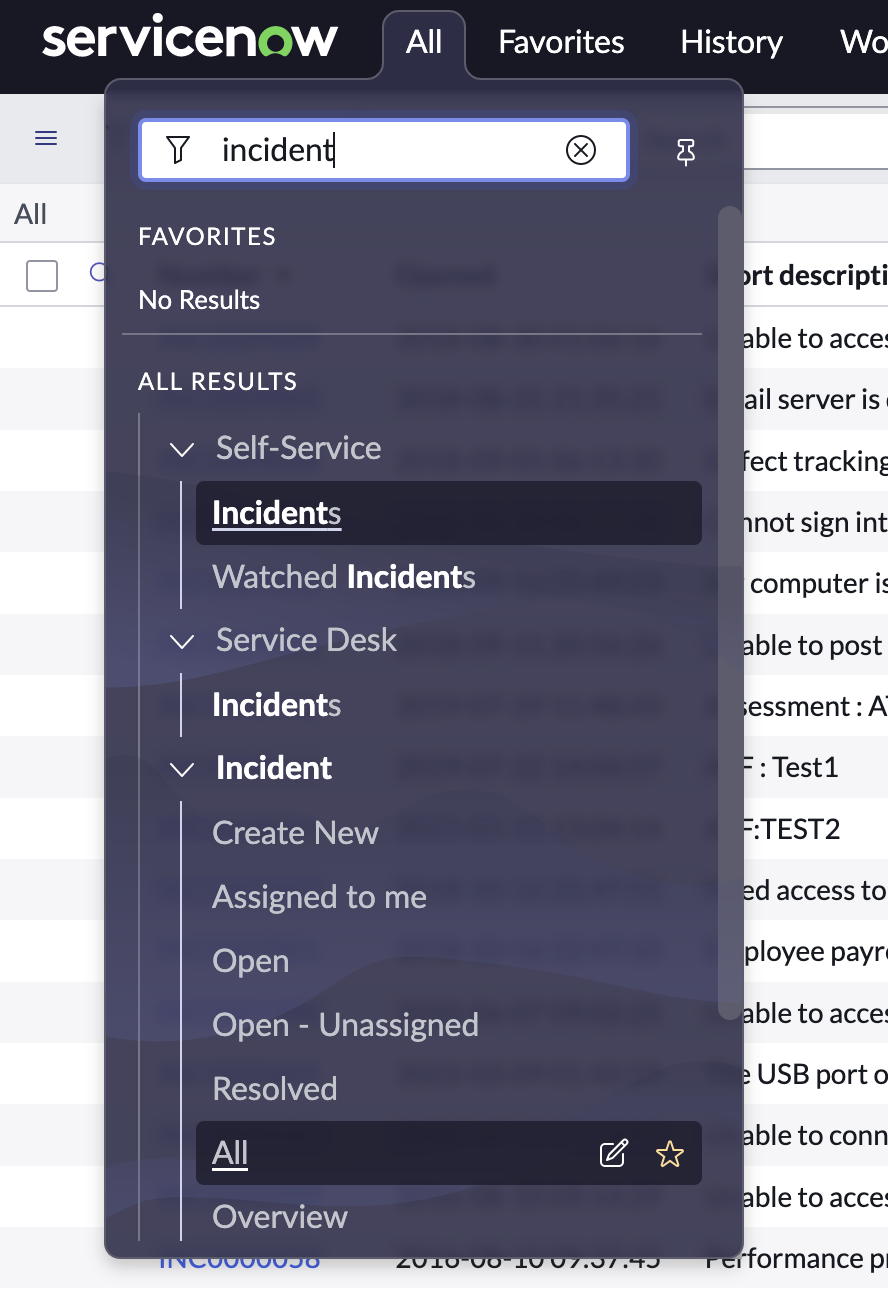Check the select-all checkbox in the list header

click(x=41, y=275)
